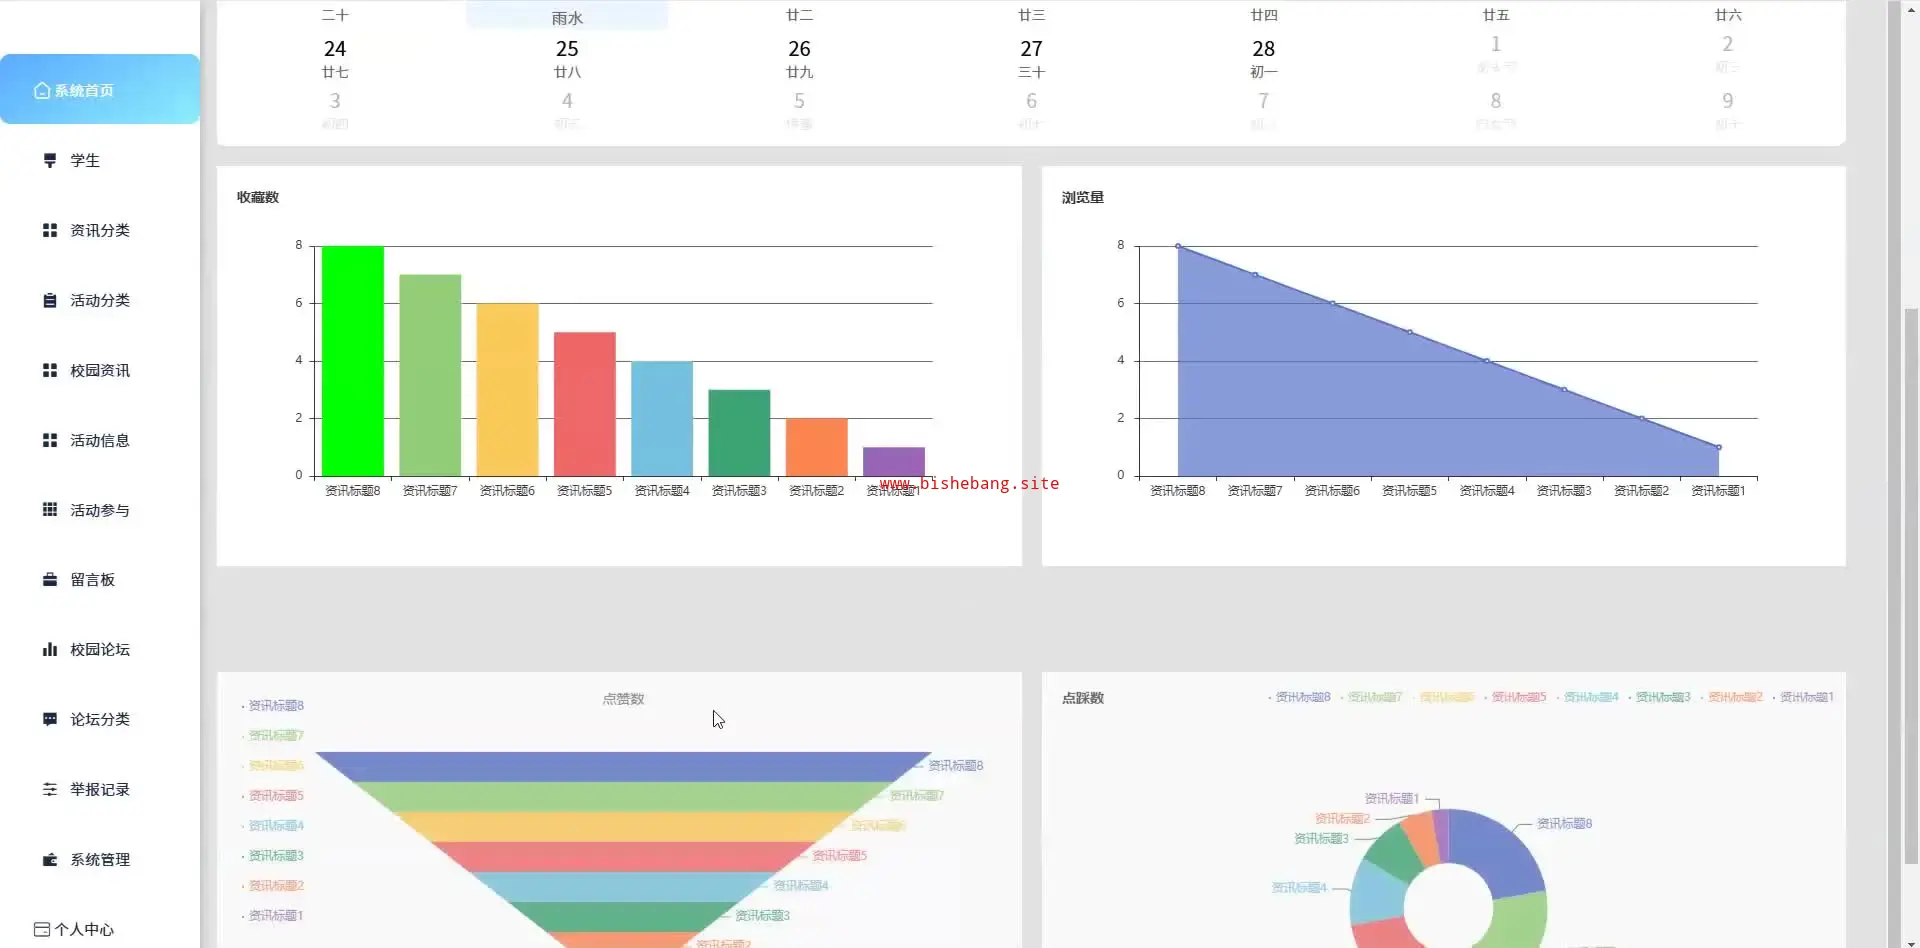The image size is (1920, 948).
Task: Pick the greyed-out calendar date 3
Action: (335, 110)
